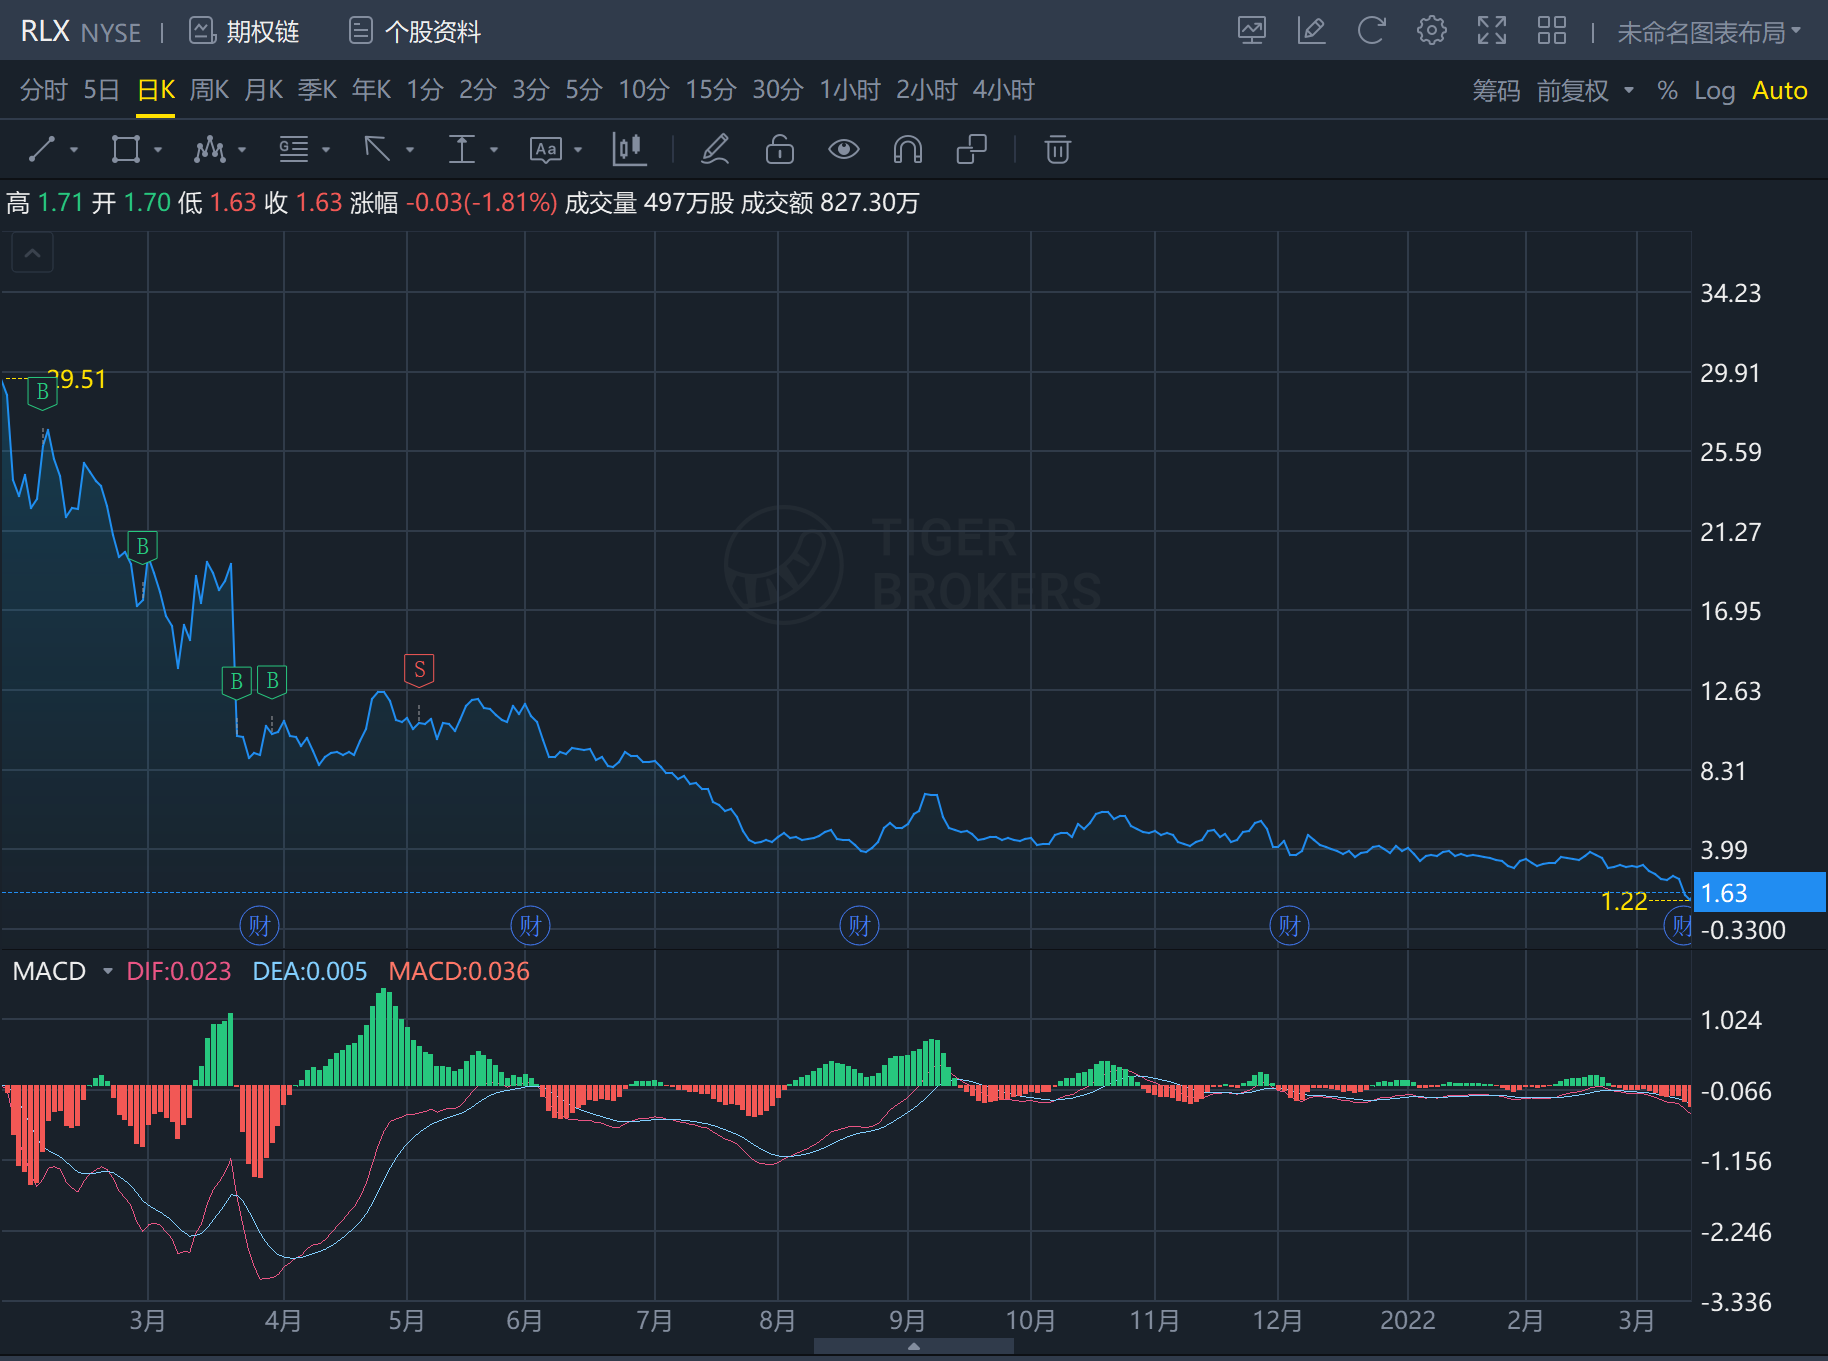Switch to the 周K weekly tab
The image size is (1828, 1361).
[x=209, y=90]
